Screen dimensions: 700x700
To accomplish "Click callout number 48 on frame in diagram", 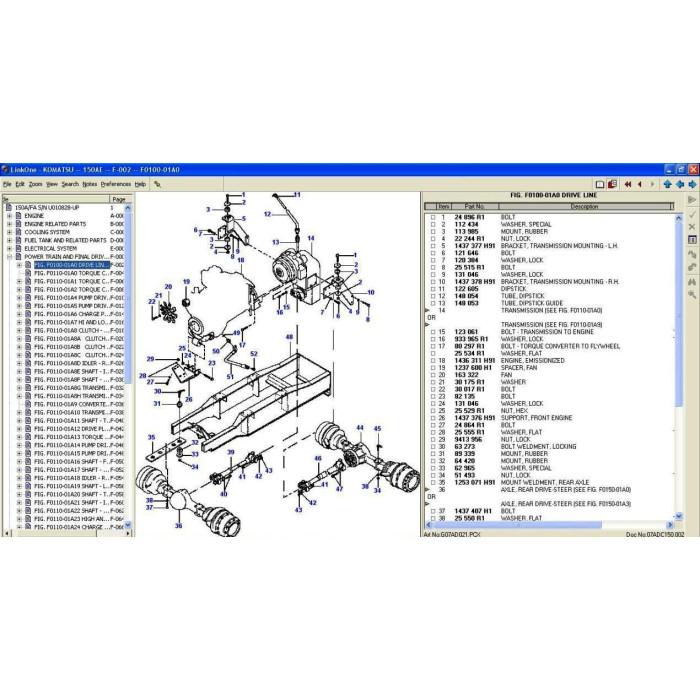I will 289,337.
